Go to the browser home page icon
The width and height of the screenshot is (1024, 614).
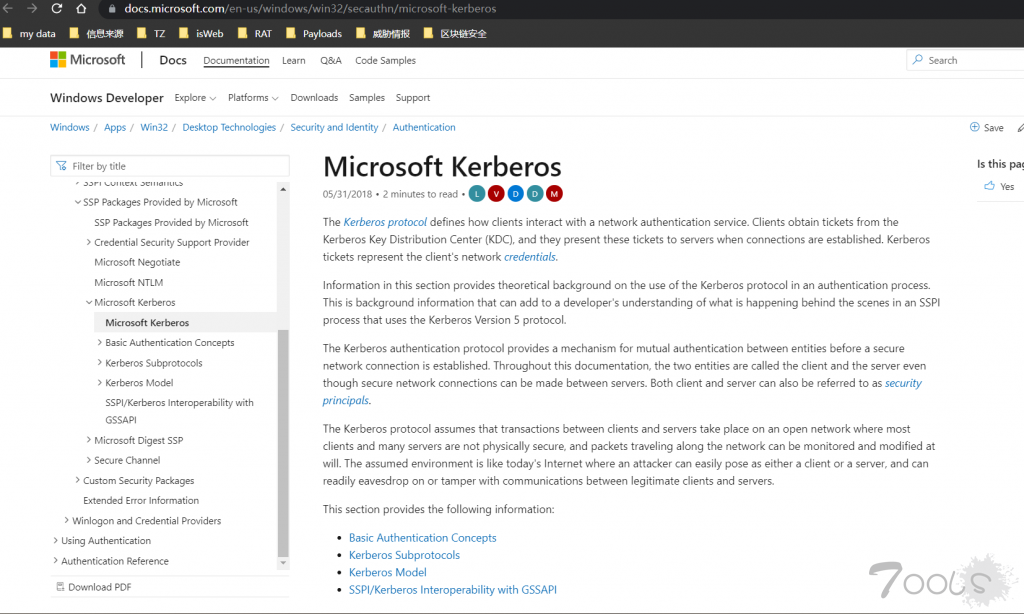81,8
